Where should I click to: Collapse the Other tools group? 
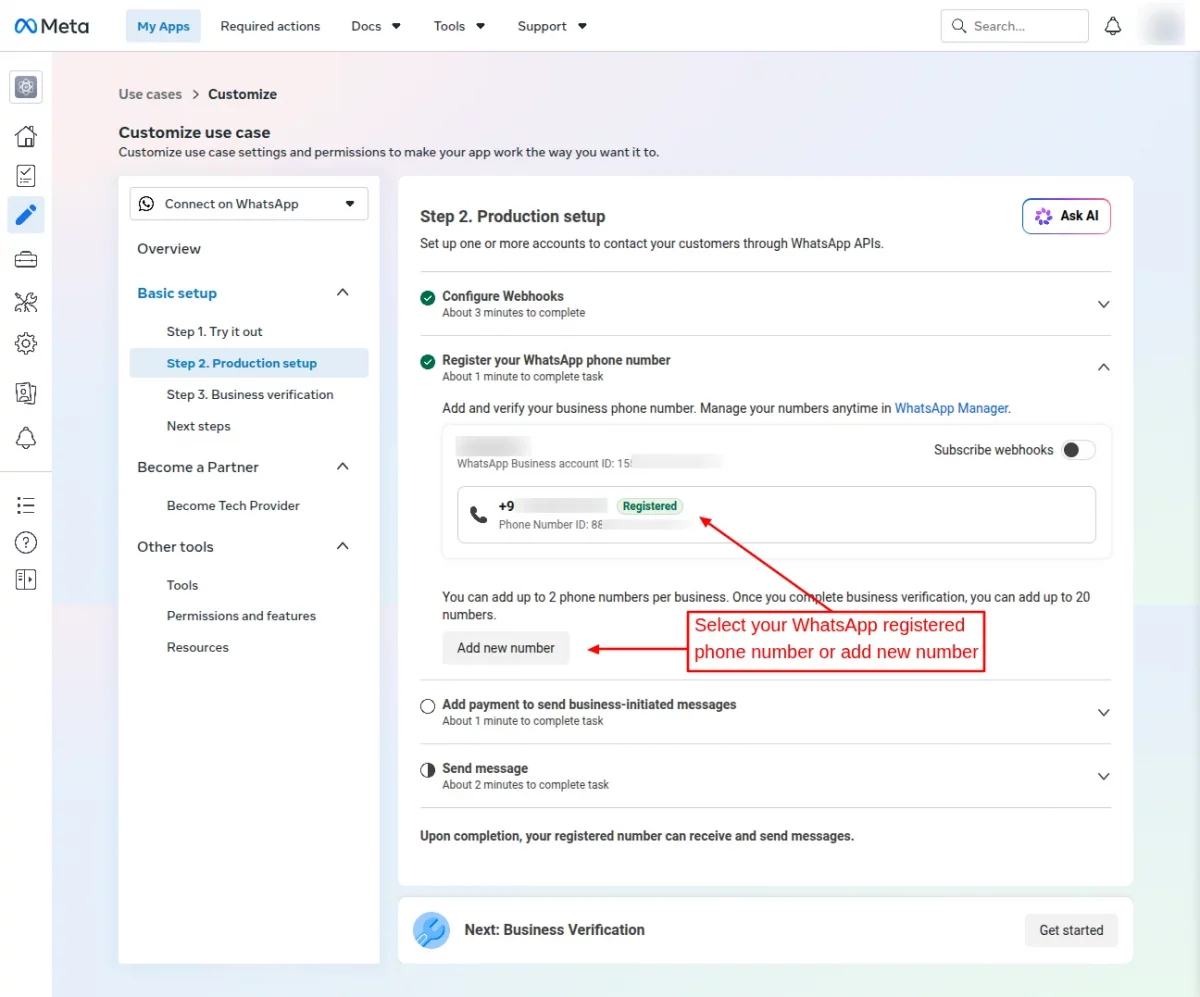(342, 546)
